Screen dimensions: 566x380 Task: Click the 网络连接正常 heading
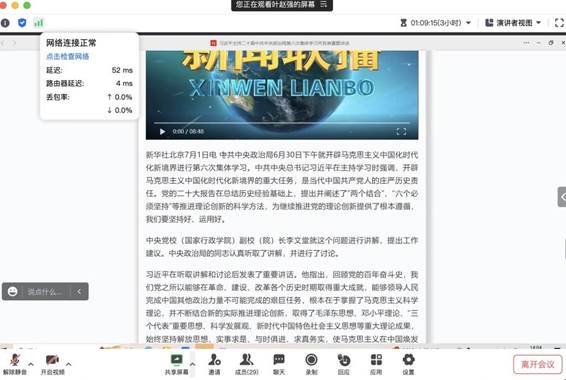pyautogui.click(x=71, y=43)
